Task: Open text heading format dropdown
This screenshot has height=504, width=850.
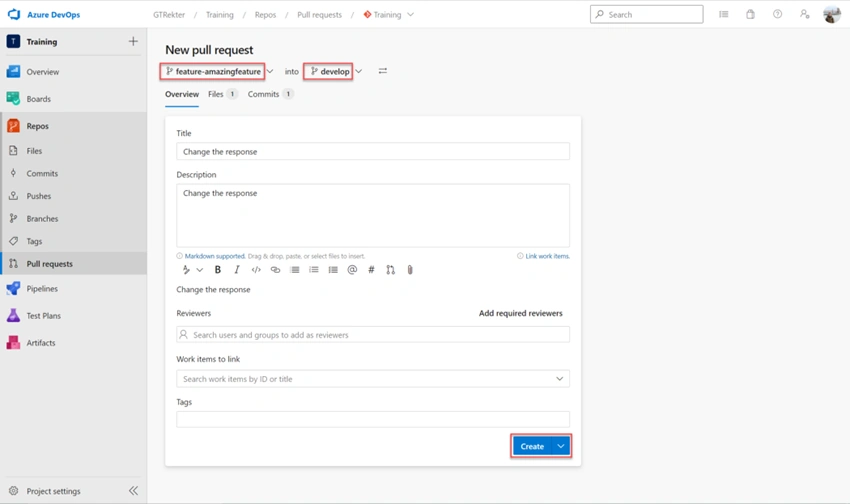Action: (192, 270)
